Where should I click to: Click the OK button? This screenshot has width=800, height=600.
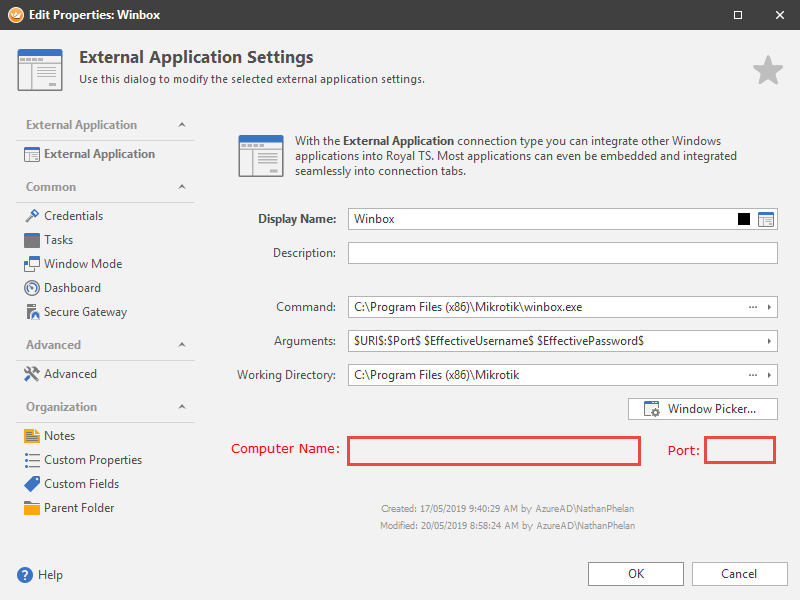coord(635,574)
